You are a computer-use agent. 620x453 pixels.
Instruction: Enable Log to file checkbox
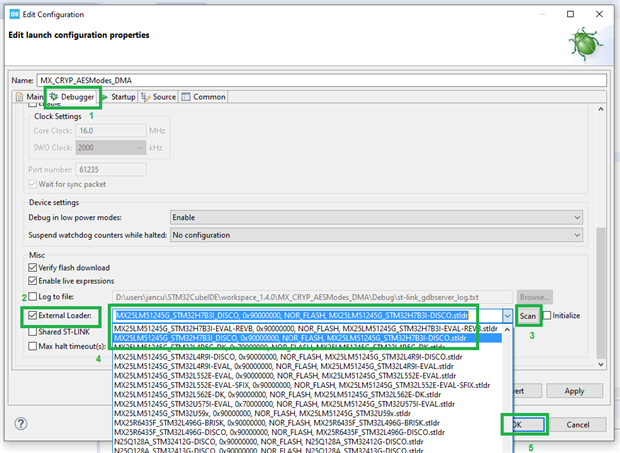pyautogui.click(x=33, y=296)
